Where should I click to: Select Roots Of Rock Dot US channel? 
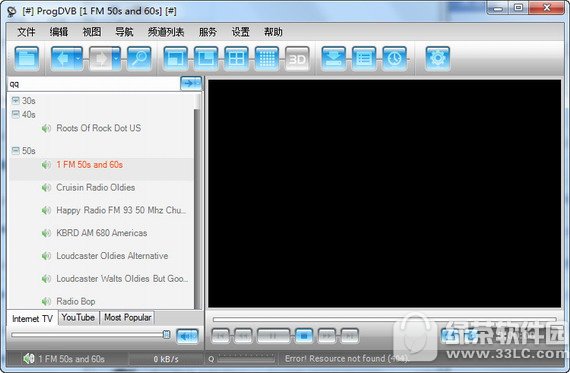coord(99,128)
